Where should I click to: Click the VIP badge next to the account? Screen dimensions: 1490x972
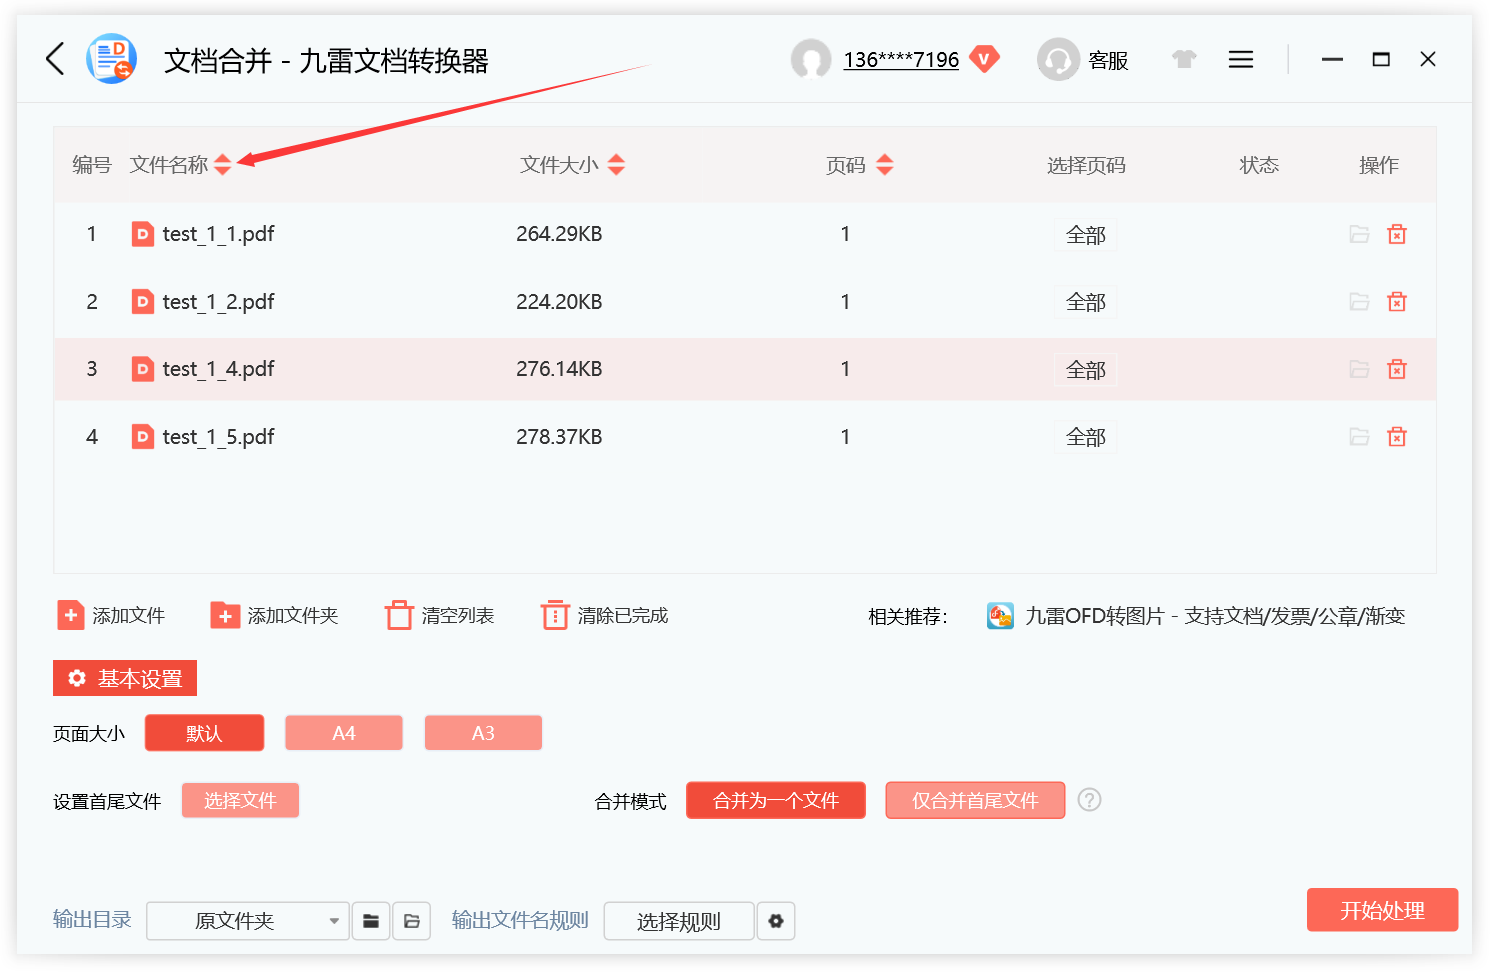pyautogui.click(x=985, y=59)
